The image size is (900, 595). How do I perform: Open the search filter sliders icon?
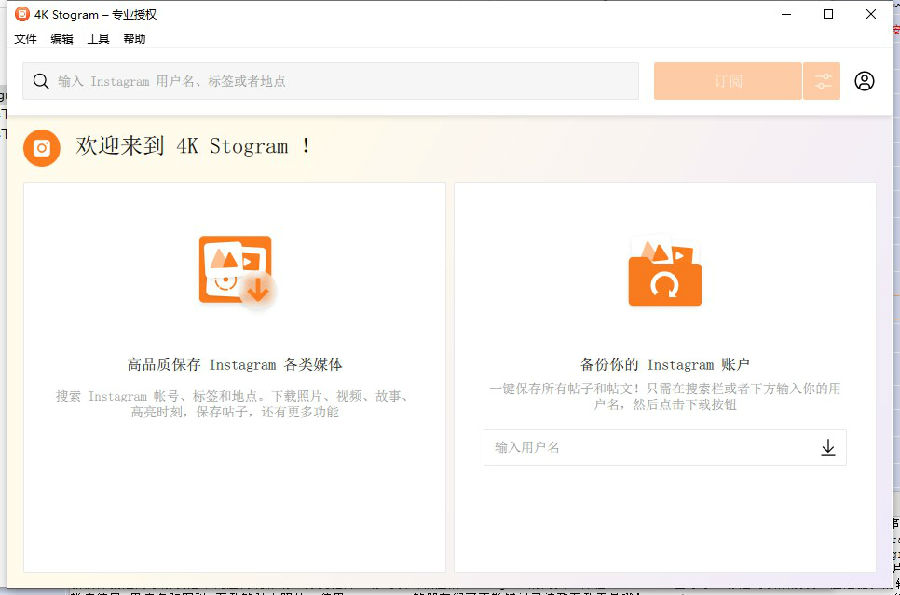(821, 81)
